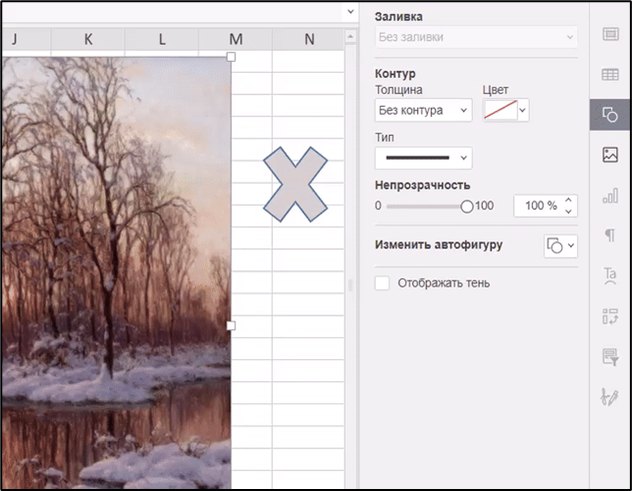Select column J header
632x491 pixels.
(x=26, y=39)
